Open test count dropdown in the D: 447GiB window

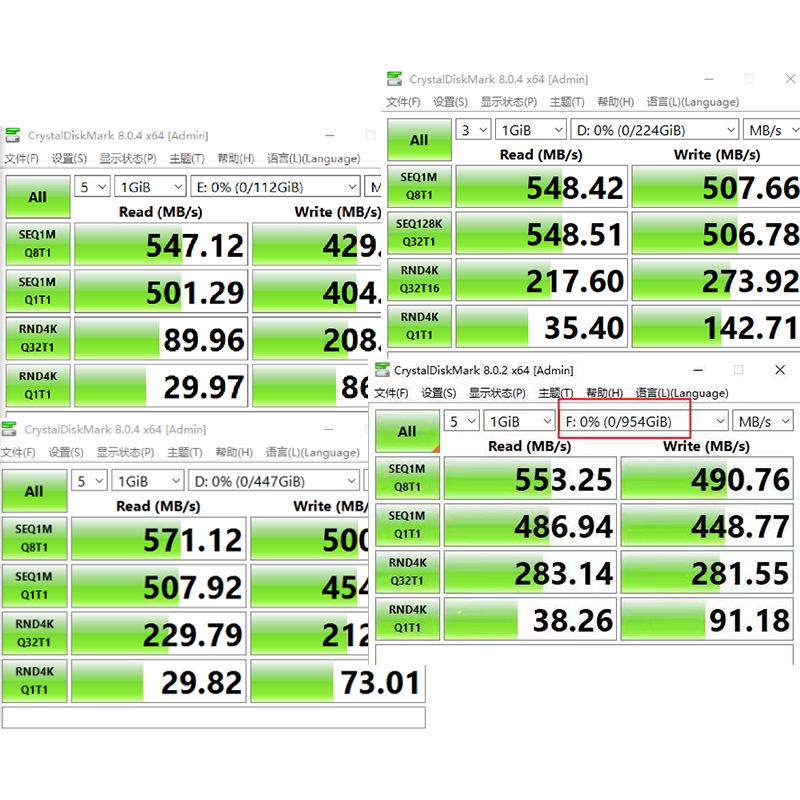(89, 481)
